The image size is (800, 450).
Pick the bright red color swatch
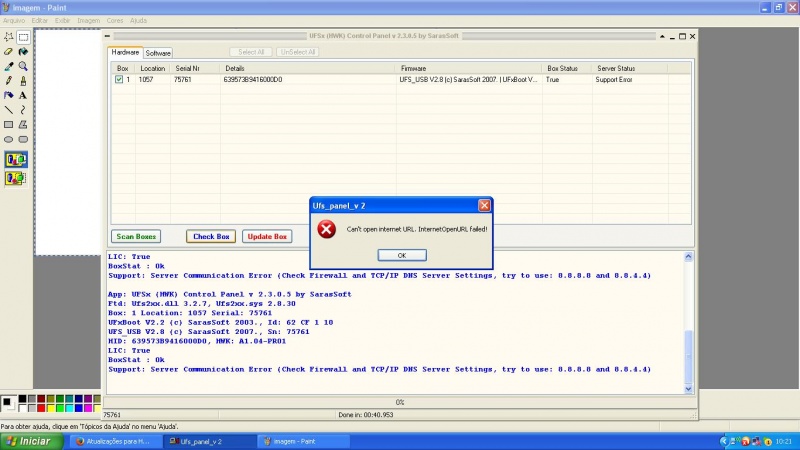41,408
